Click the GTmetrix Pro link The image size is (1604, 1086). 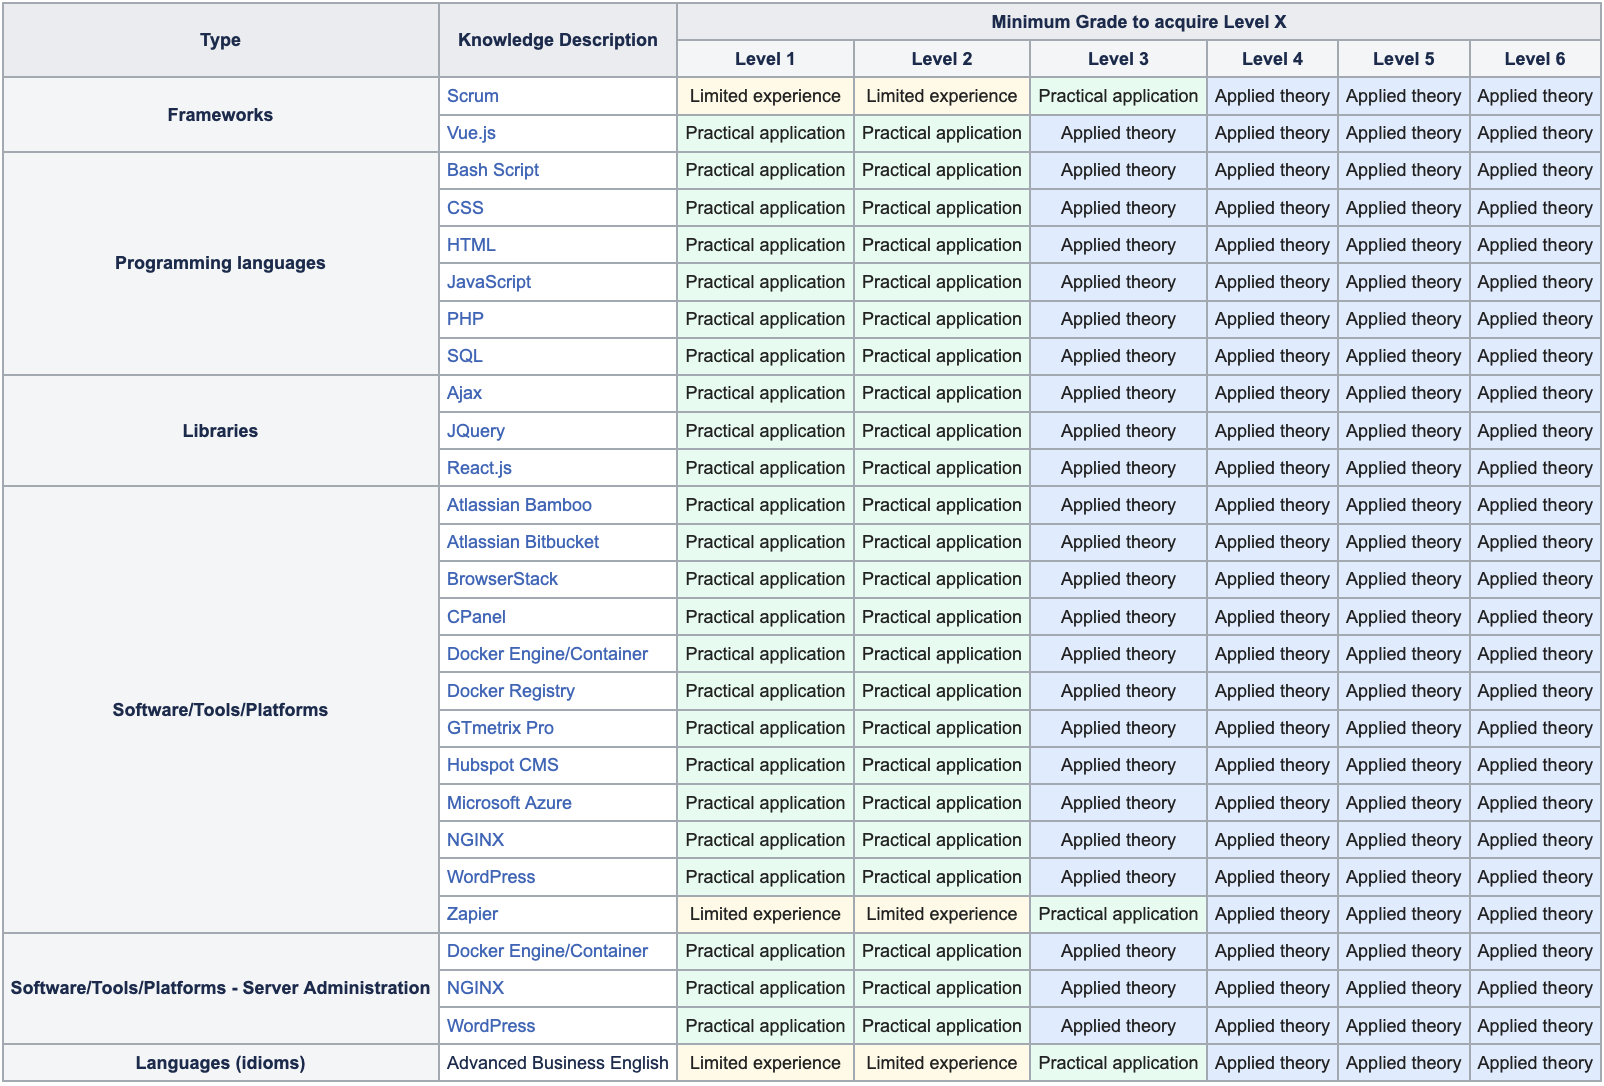click(x=500, y=728)
